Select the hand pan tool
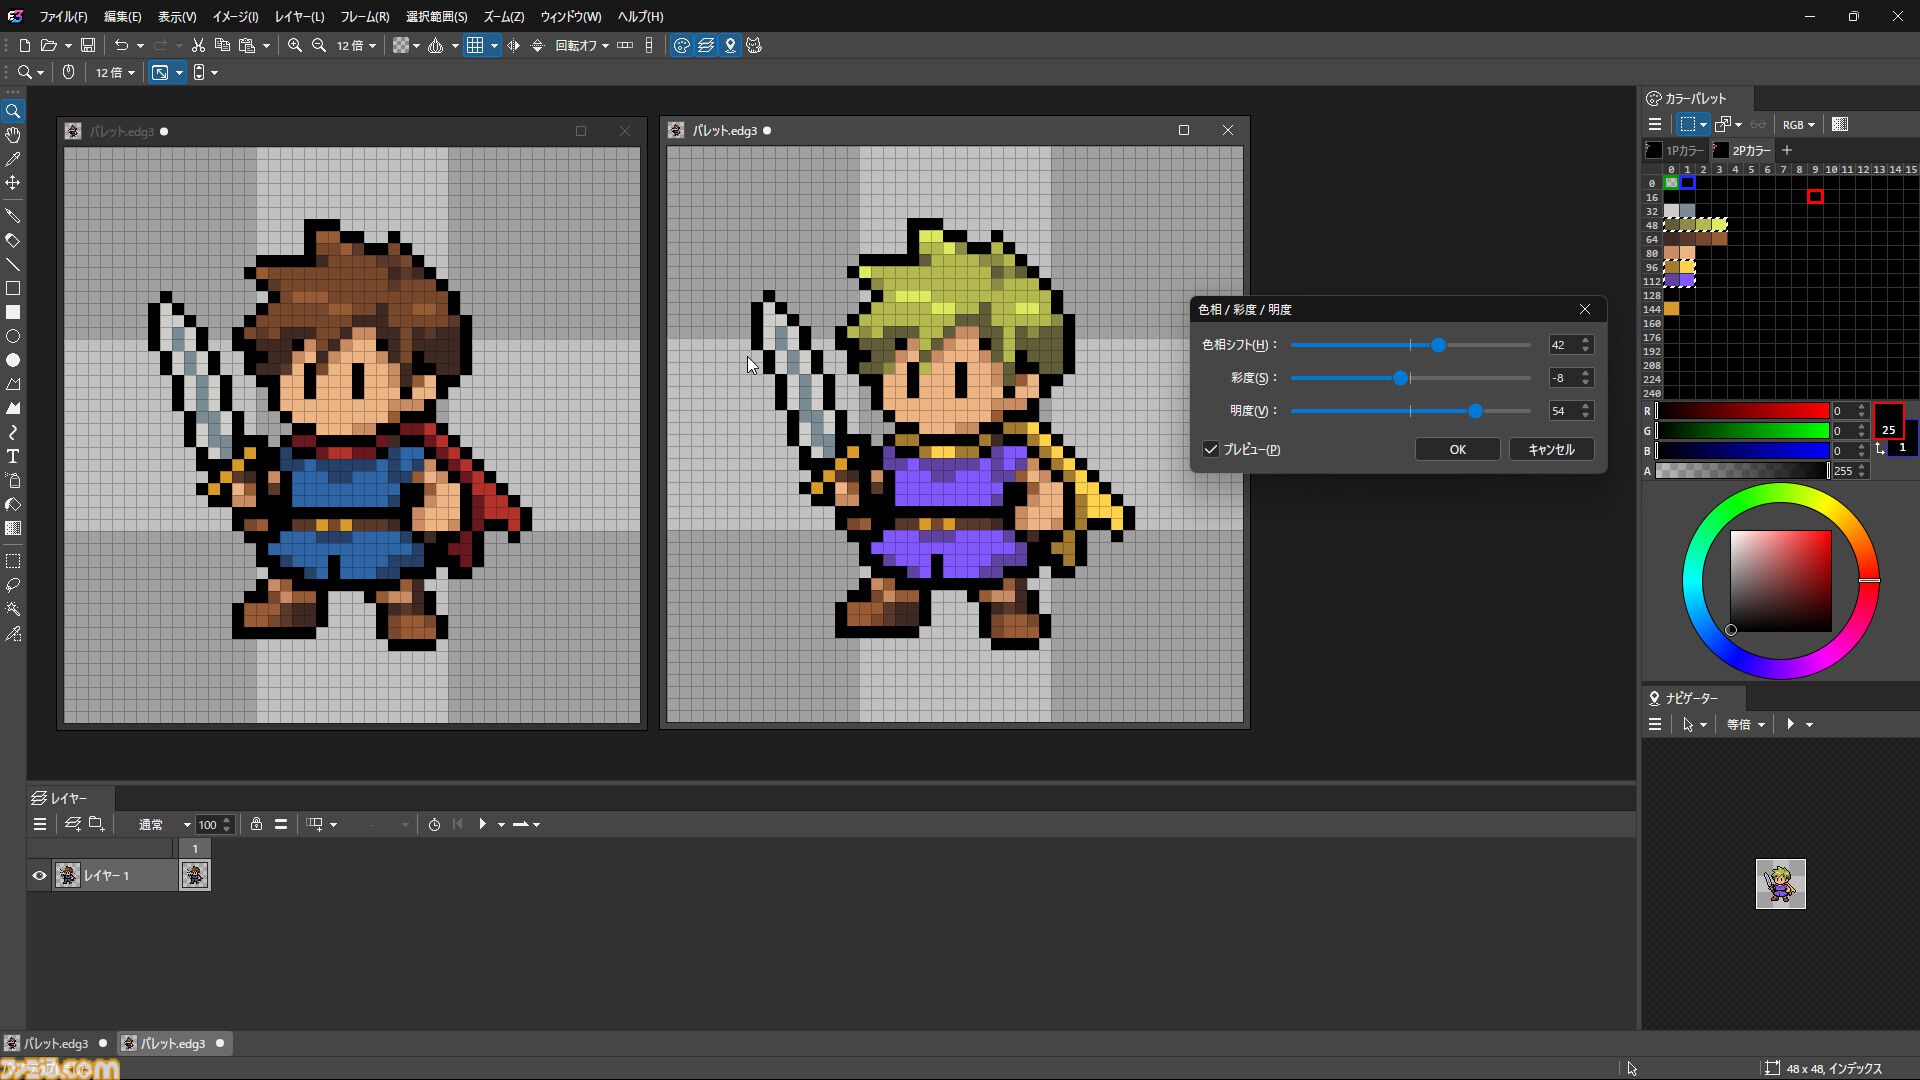Image resolution: width=1920 pixels, height=1080 pixels. coord(13,135)
